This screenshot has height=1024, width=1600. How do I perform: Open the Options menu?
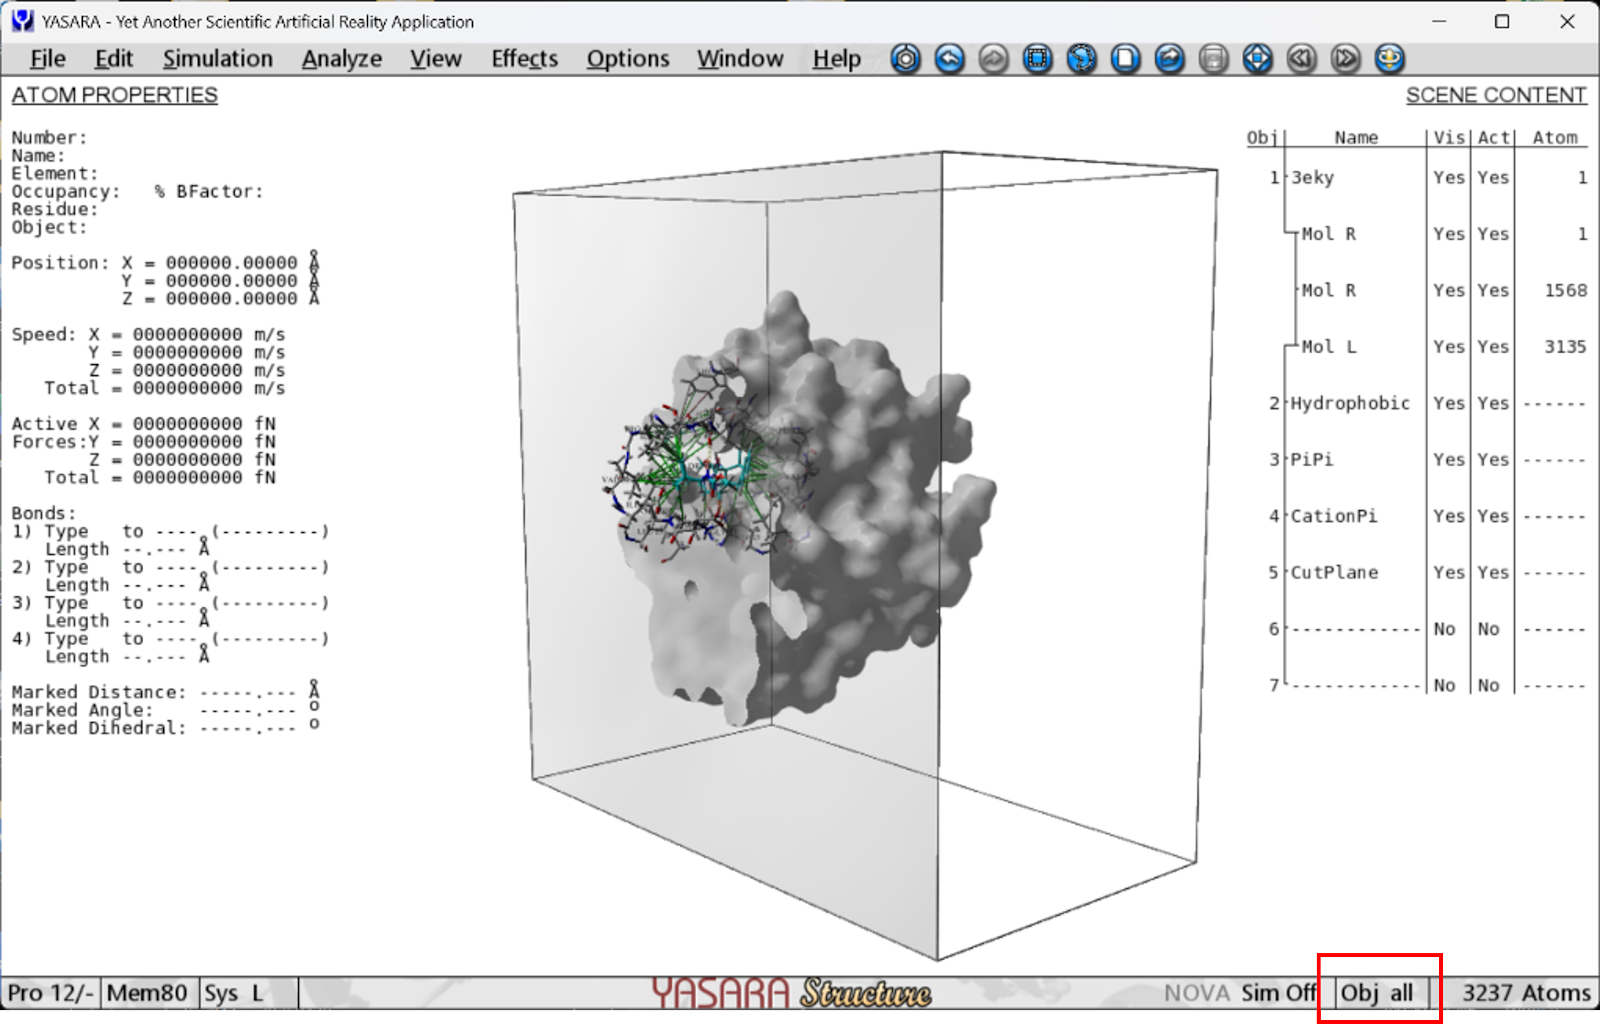pyautogui.click(x=628, y=59)
